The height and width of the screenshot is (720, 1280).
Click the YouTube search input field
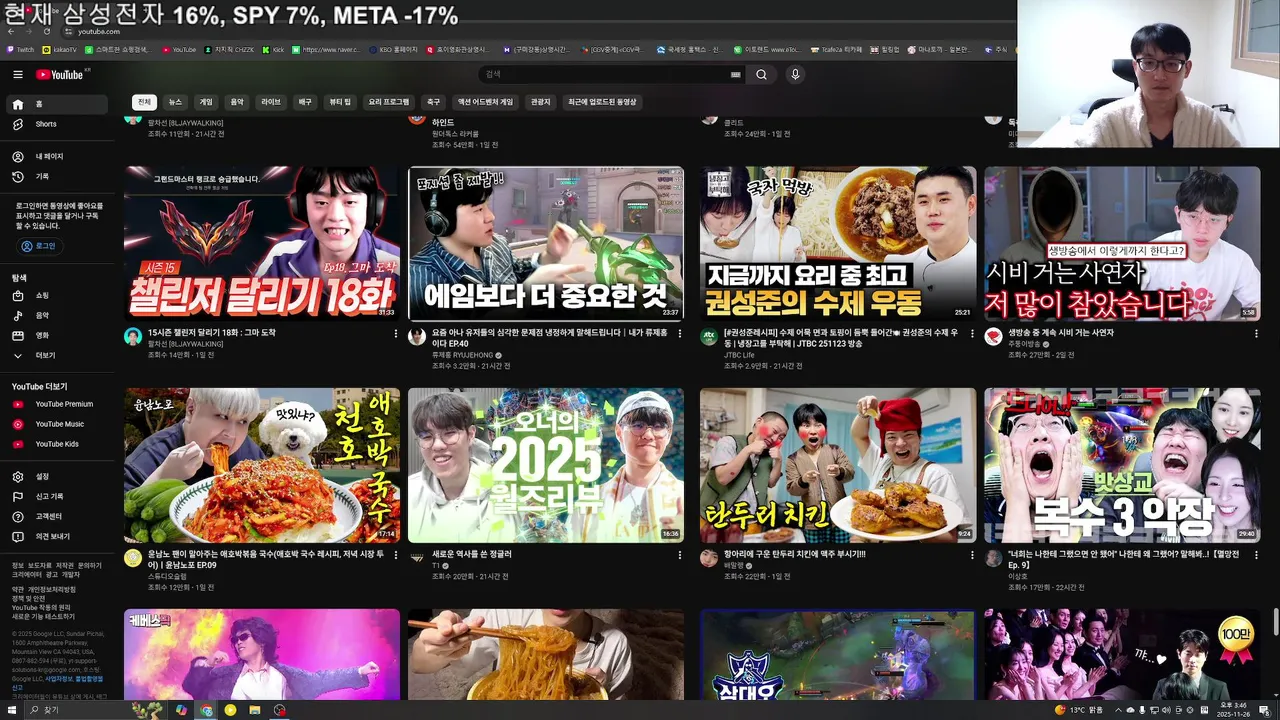pyautogui.click(x=605, y=75)
